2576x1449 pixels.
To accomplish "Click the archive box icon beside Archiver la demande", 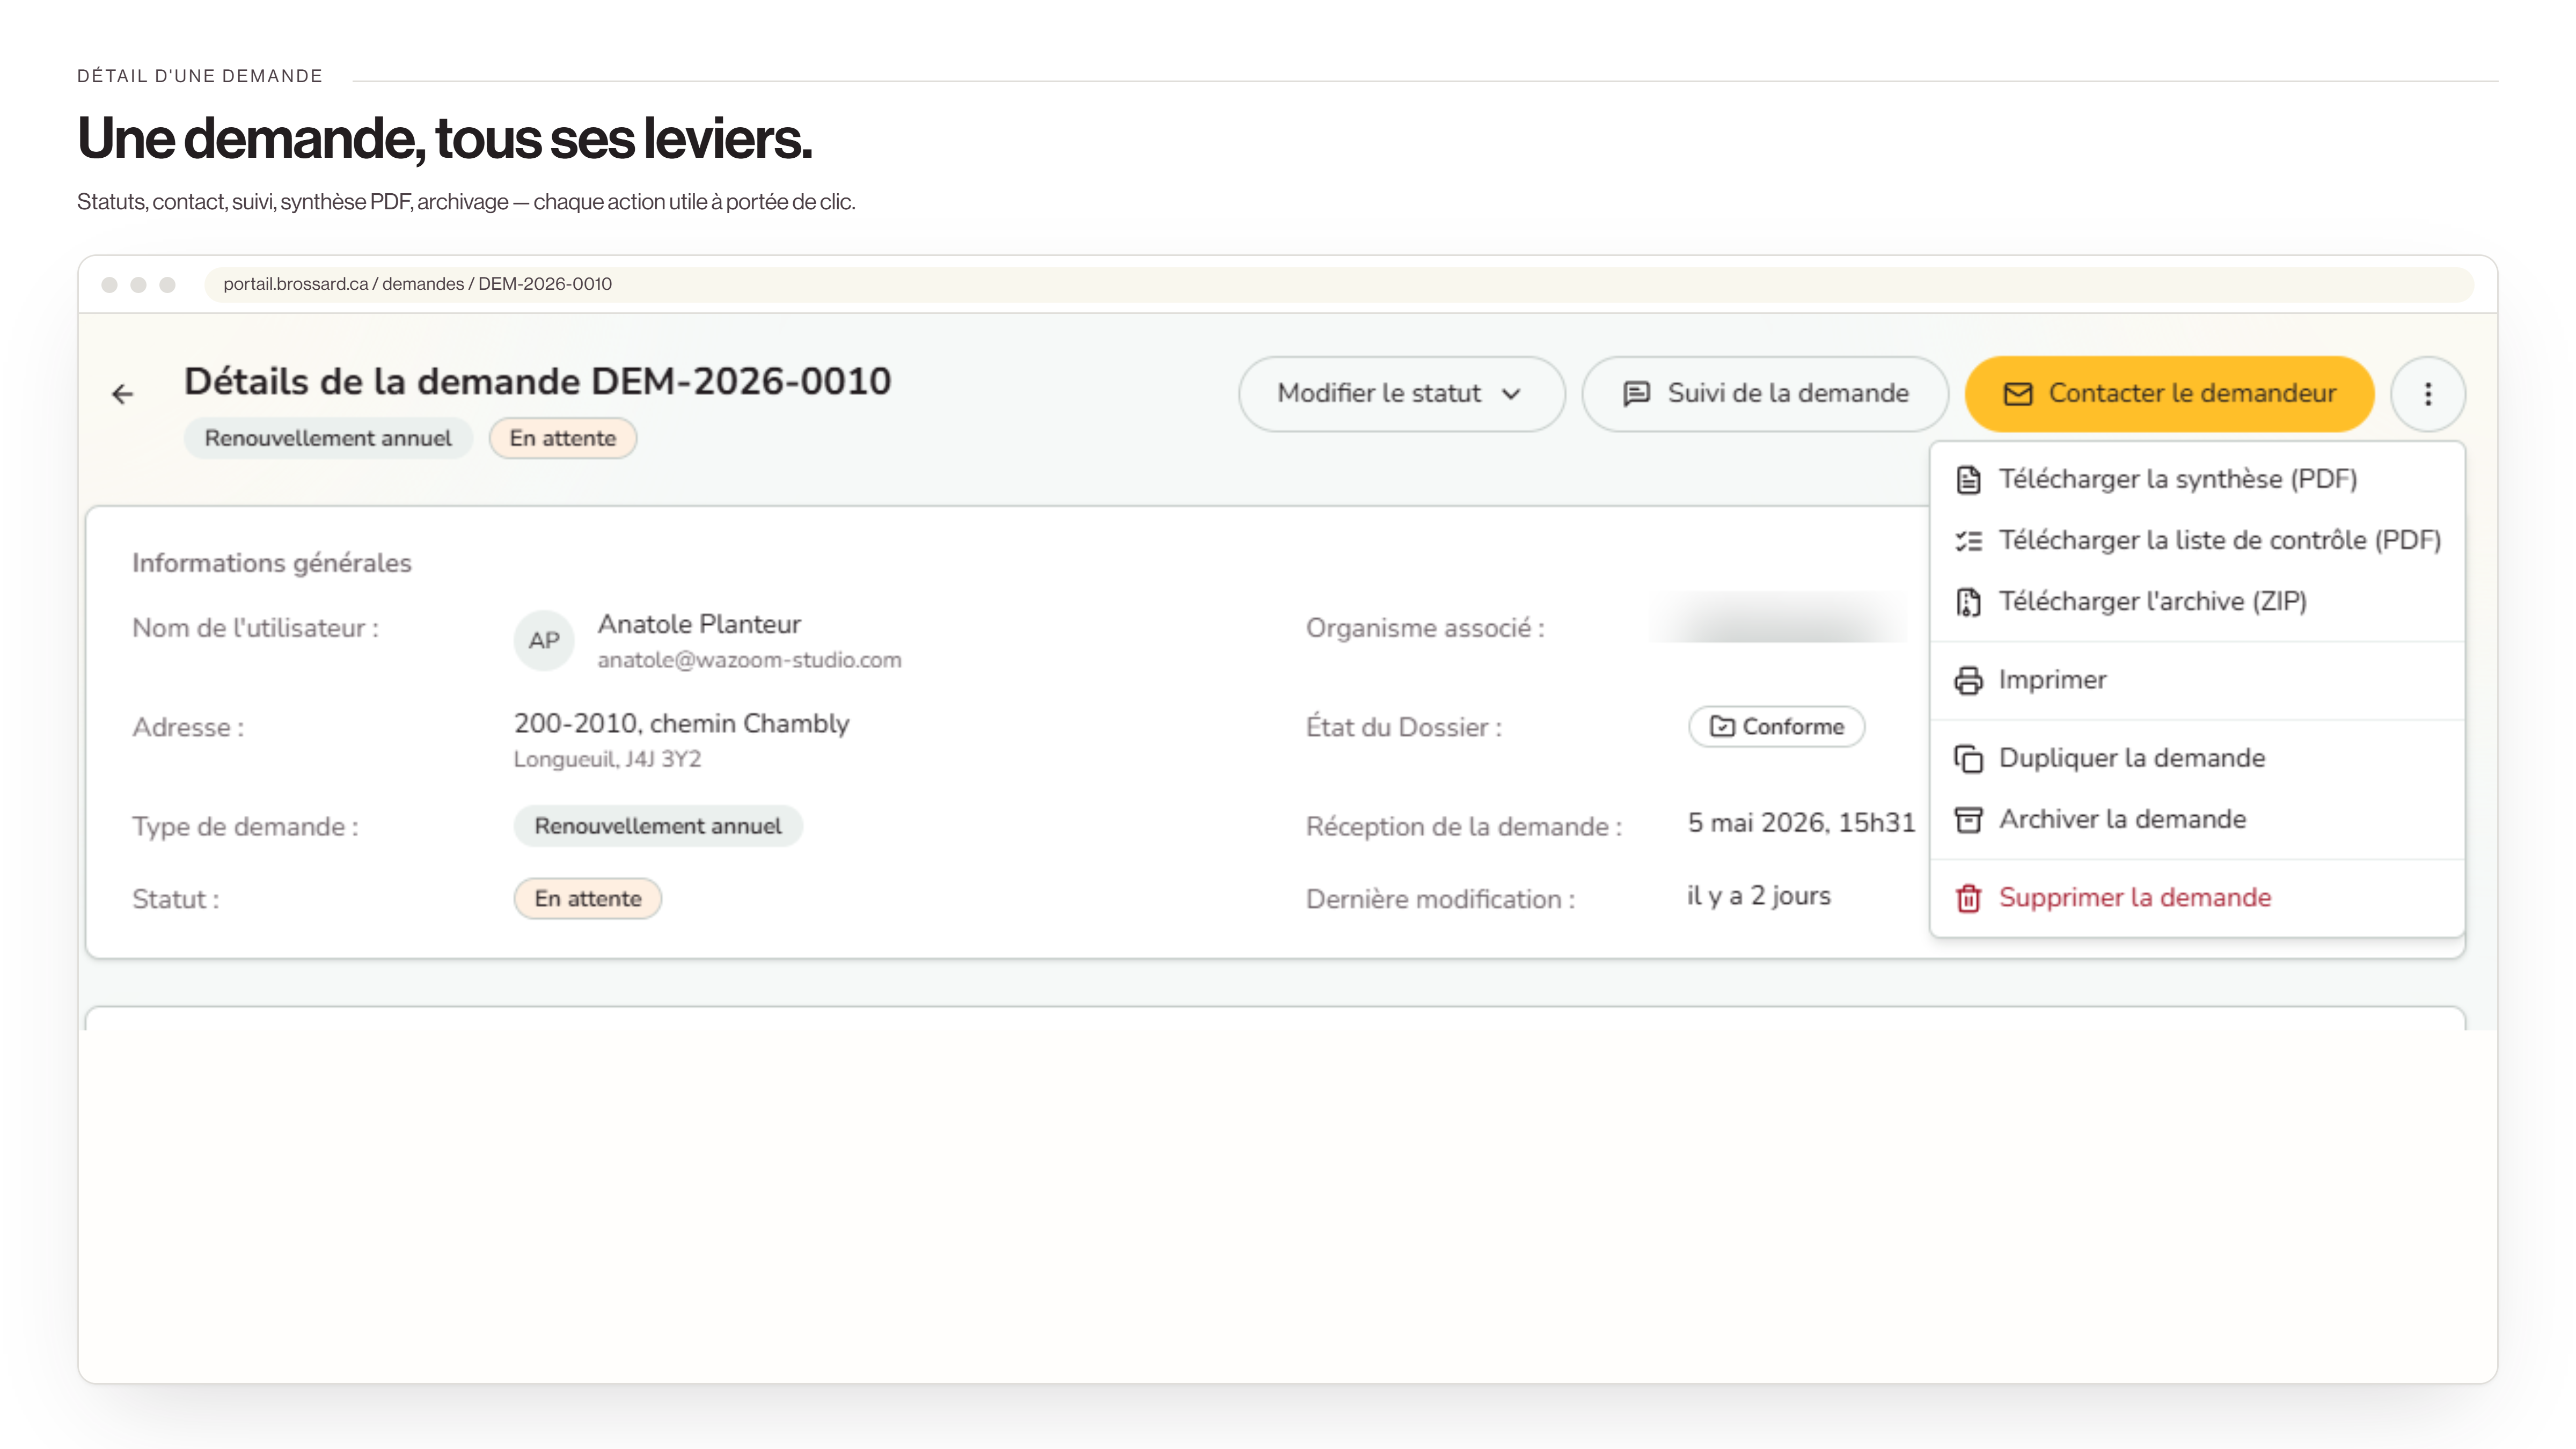I will (x=1968, y=820).
